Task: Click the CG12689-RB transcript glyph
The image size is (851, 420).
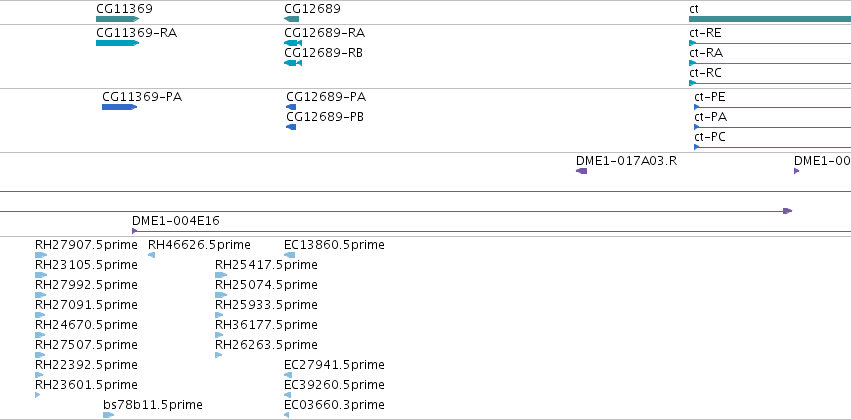Action: coord(293,63)
